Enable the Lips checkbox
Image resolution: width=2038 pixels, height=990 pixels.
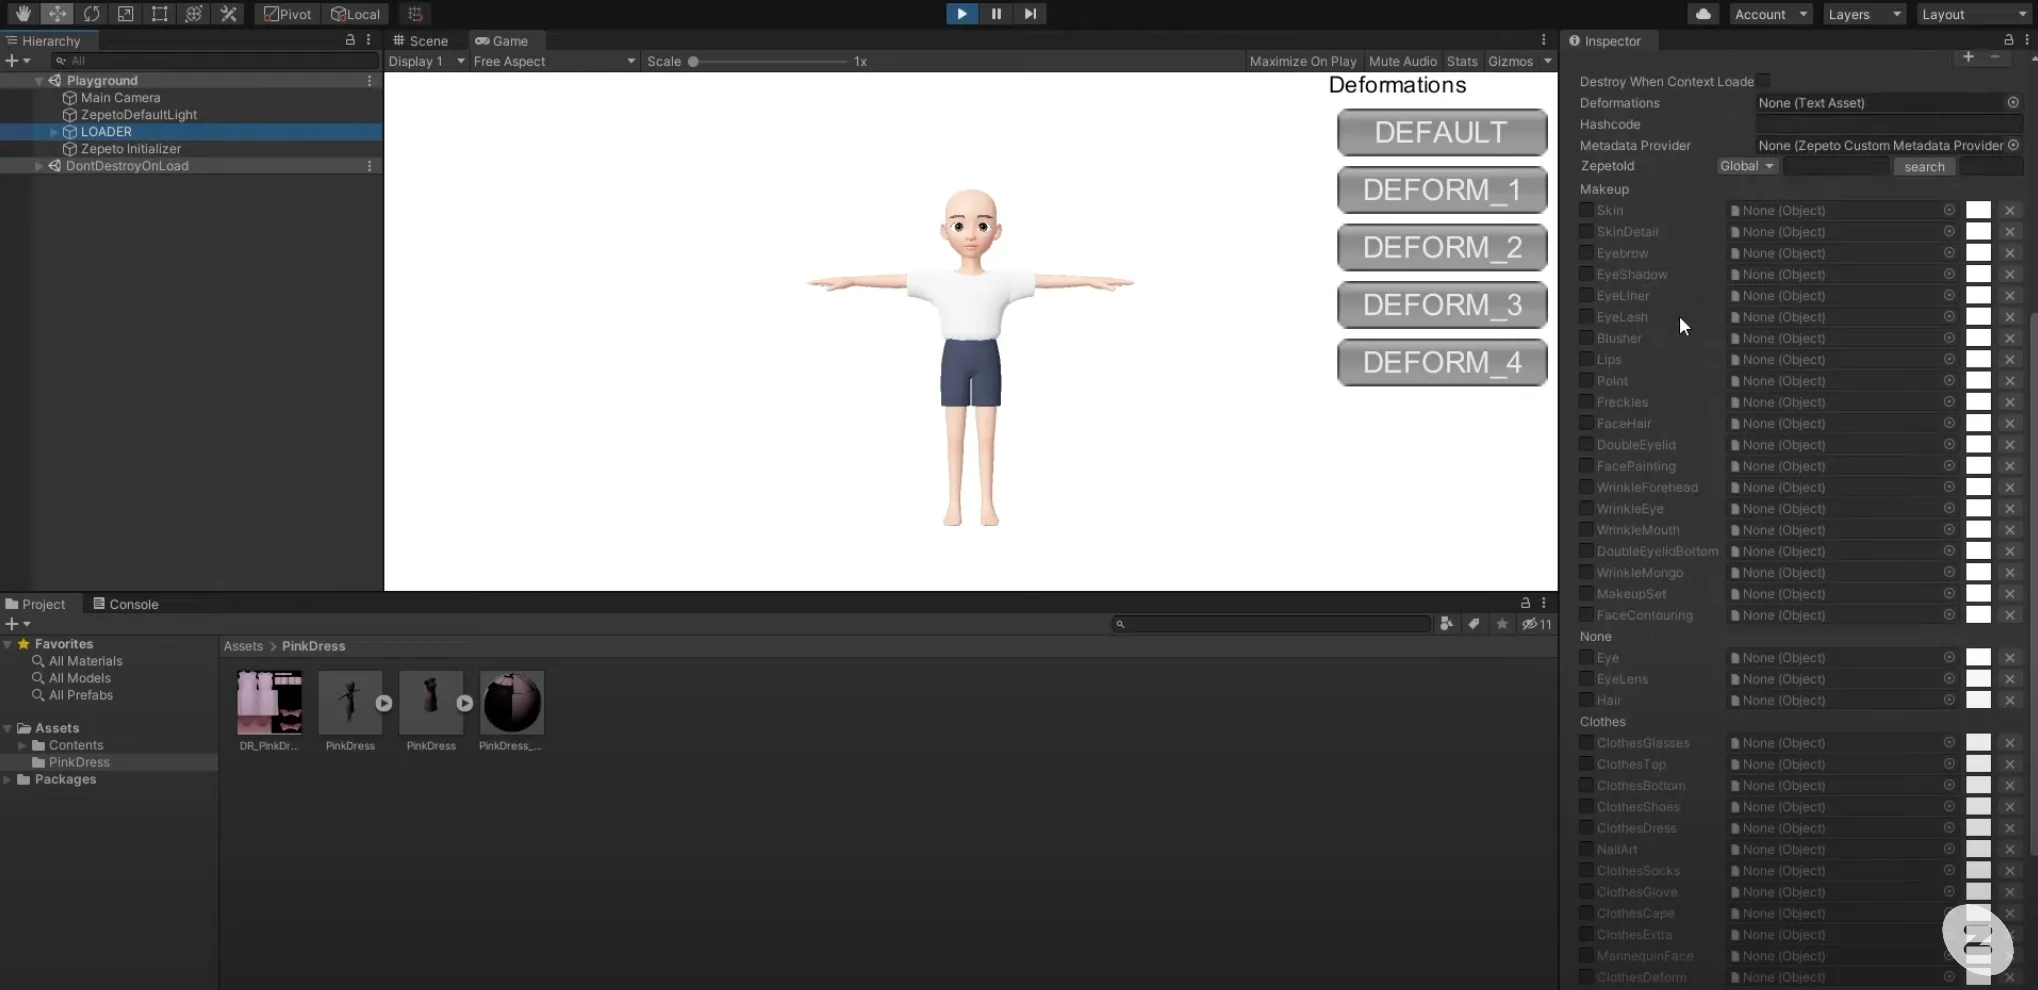(x=1586, y=359)
